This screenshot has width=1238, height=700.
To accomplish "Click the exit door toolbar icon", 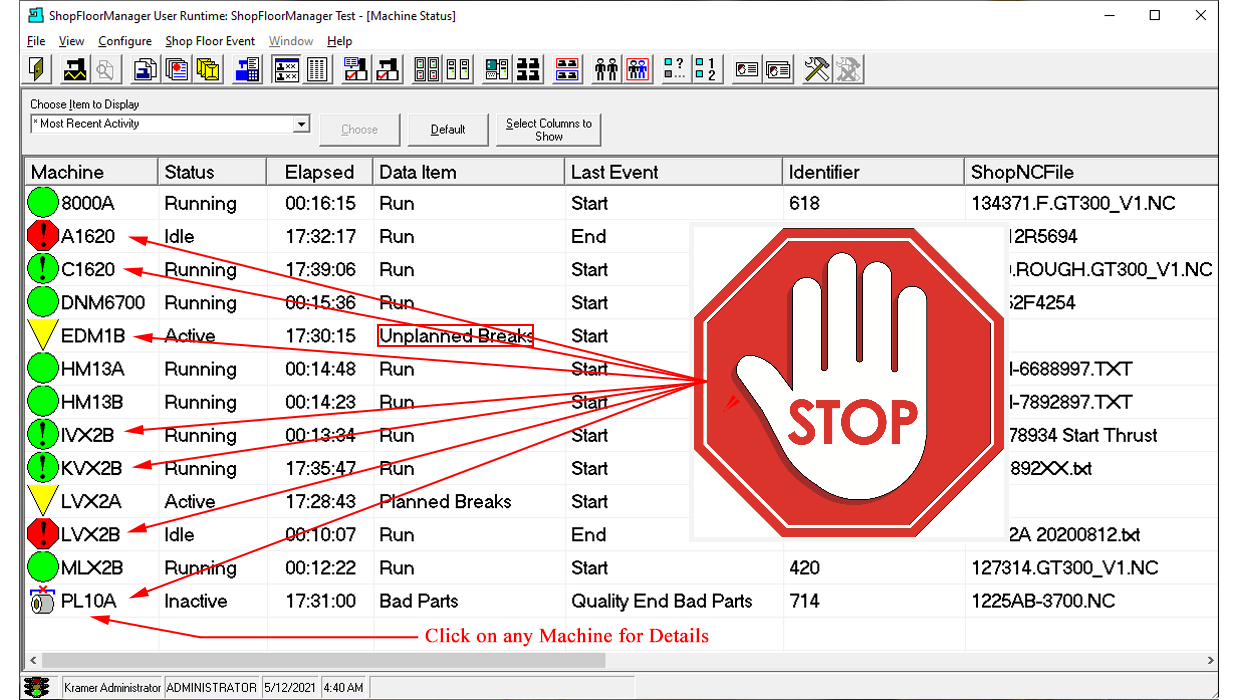I will tap(37, 69).
